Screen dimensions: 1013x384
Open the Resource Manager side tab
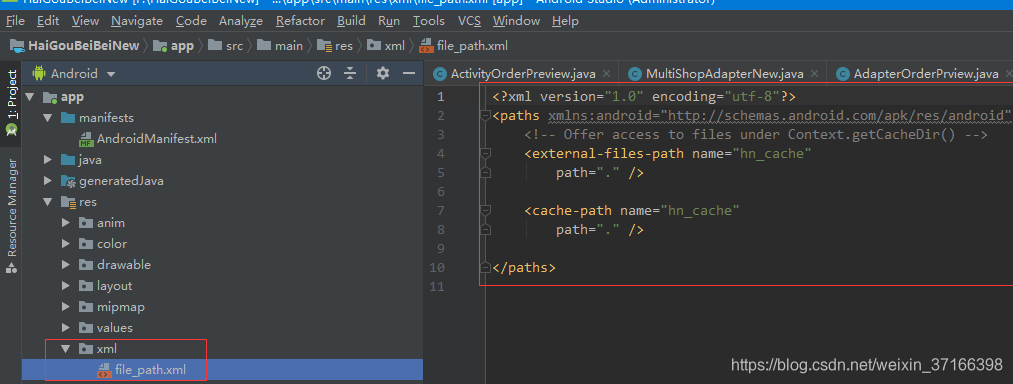coord(12,215)
